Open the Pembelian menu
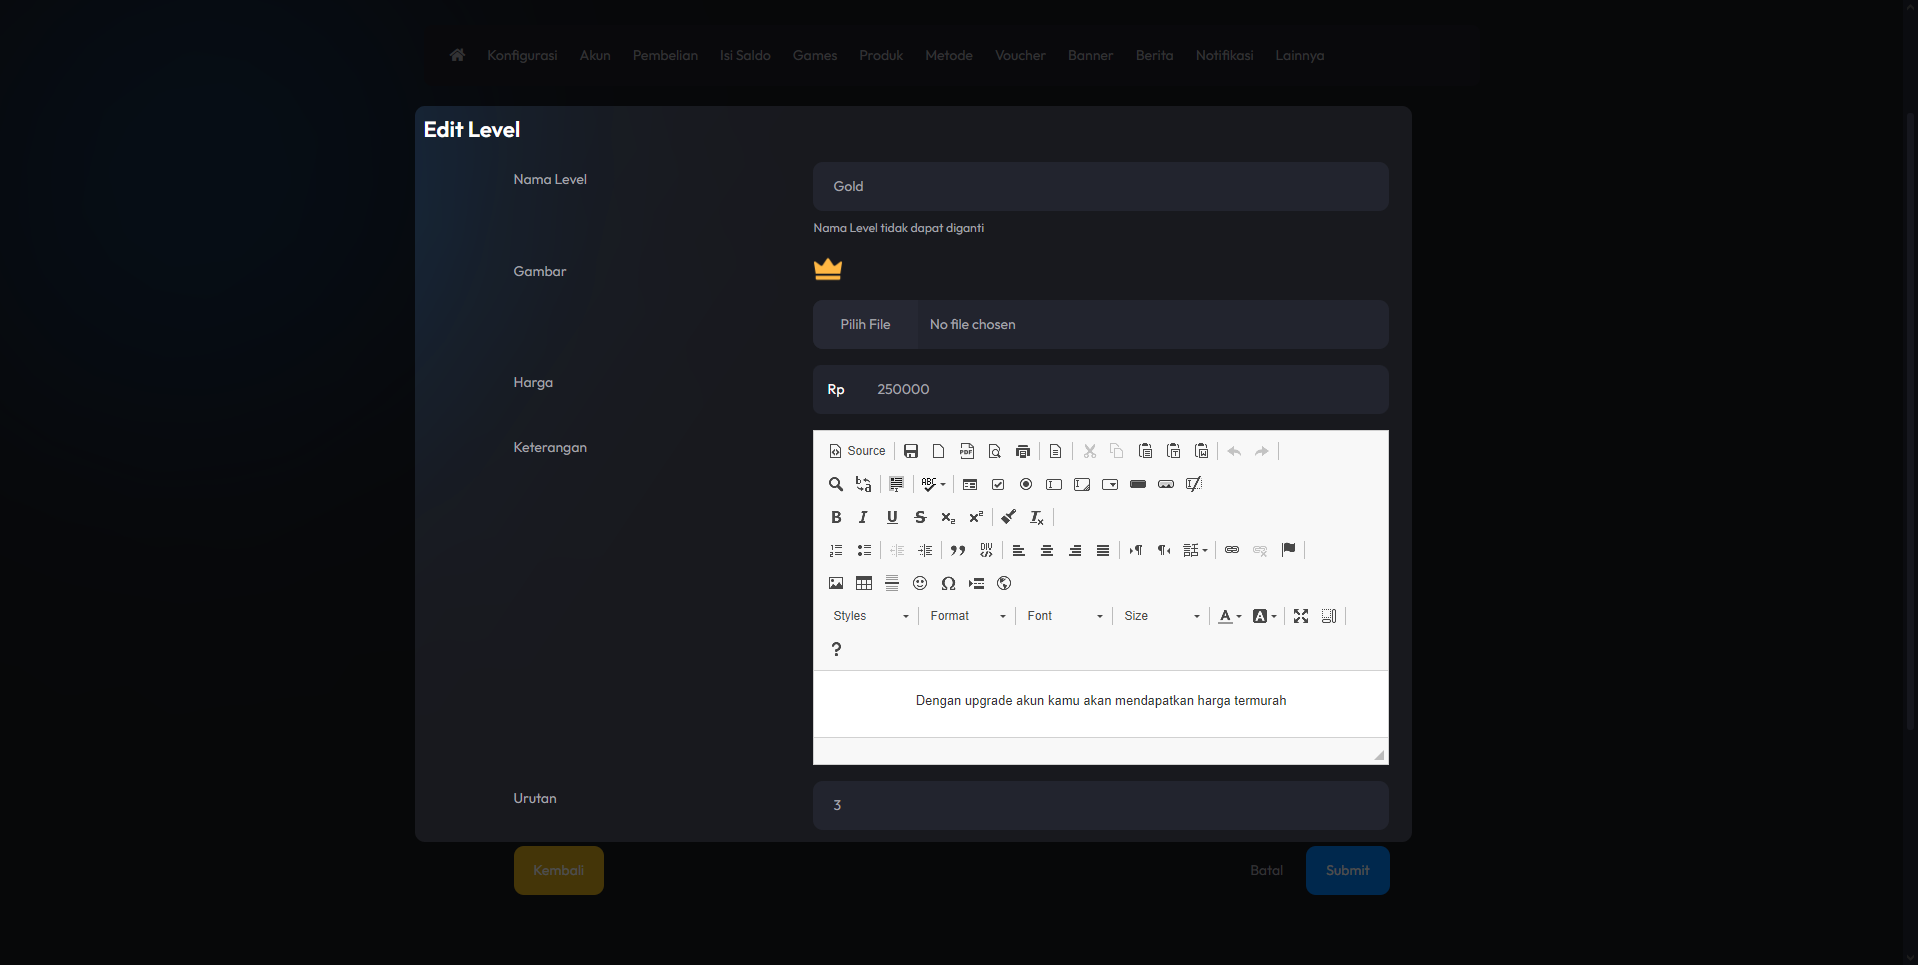Viewport: 1918px width, 965px height. tap(665, 55)
